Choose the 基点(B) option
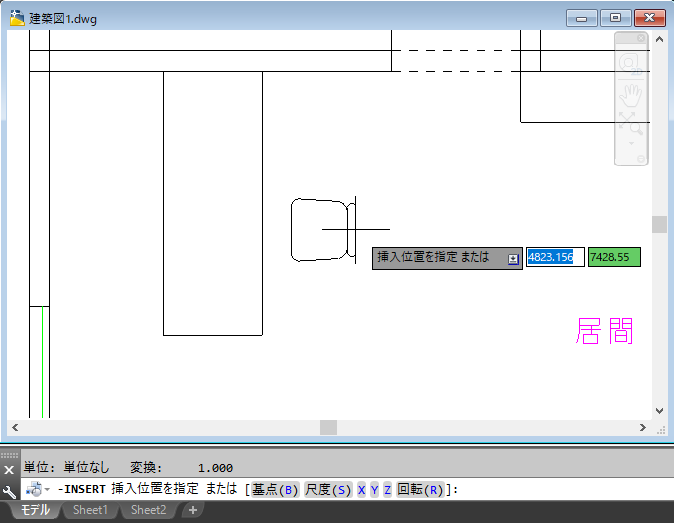 (275, 489)
